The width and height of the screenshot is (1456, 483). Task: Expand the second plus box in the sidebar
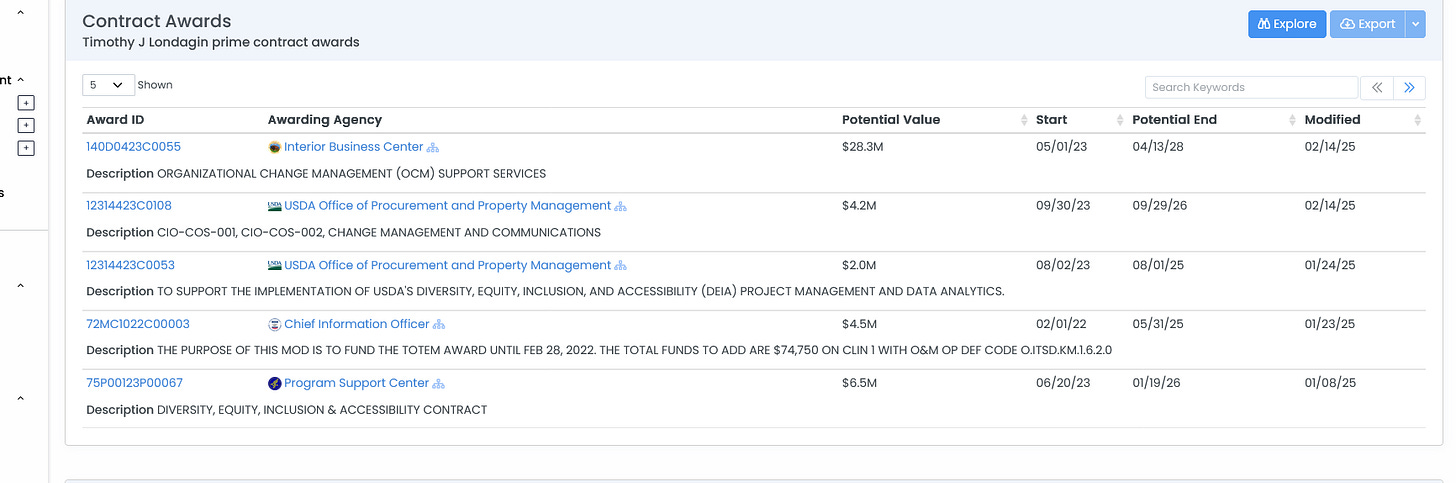pos(26,126)
